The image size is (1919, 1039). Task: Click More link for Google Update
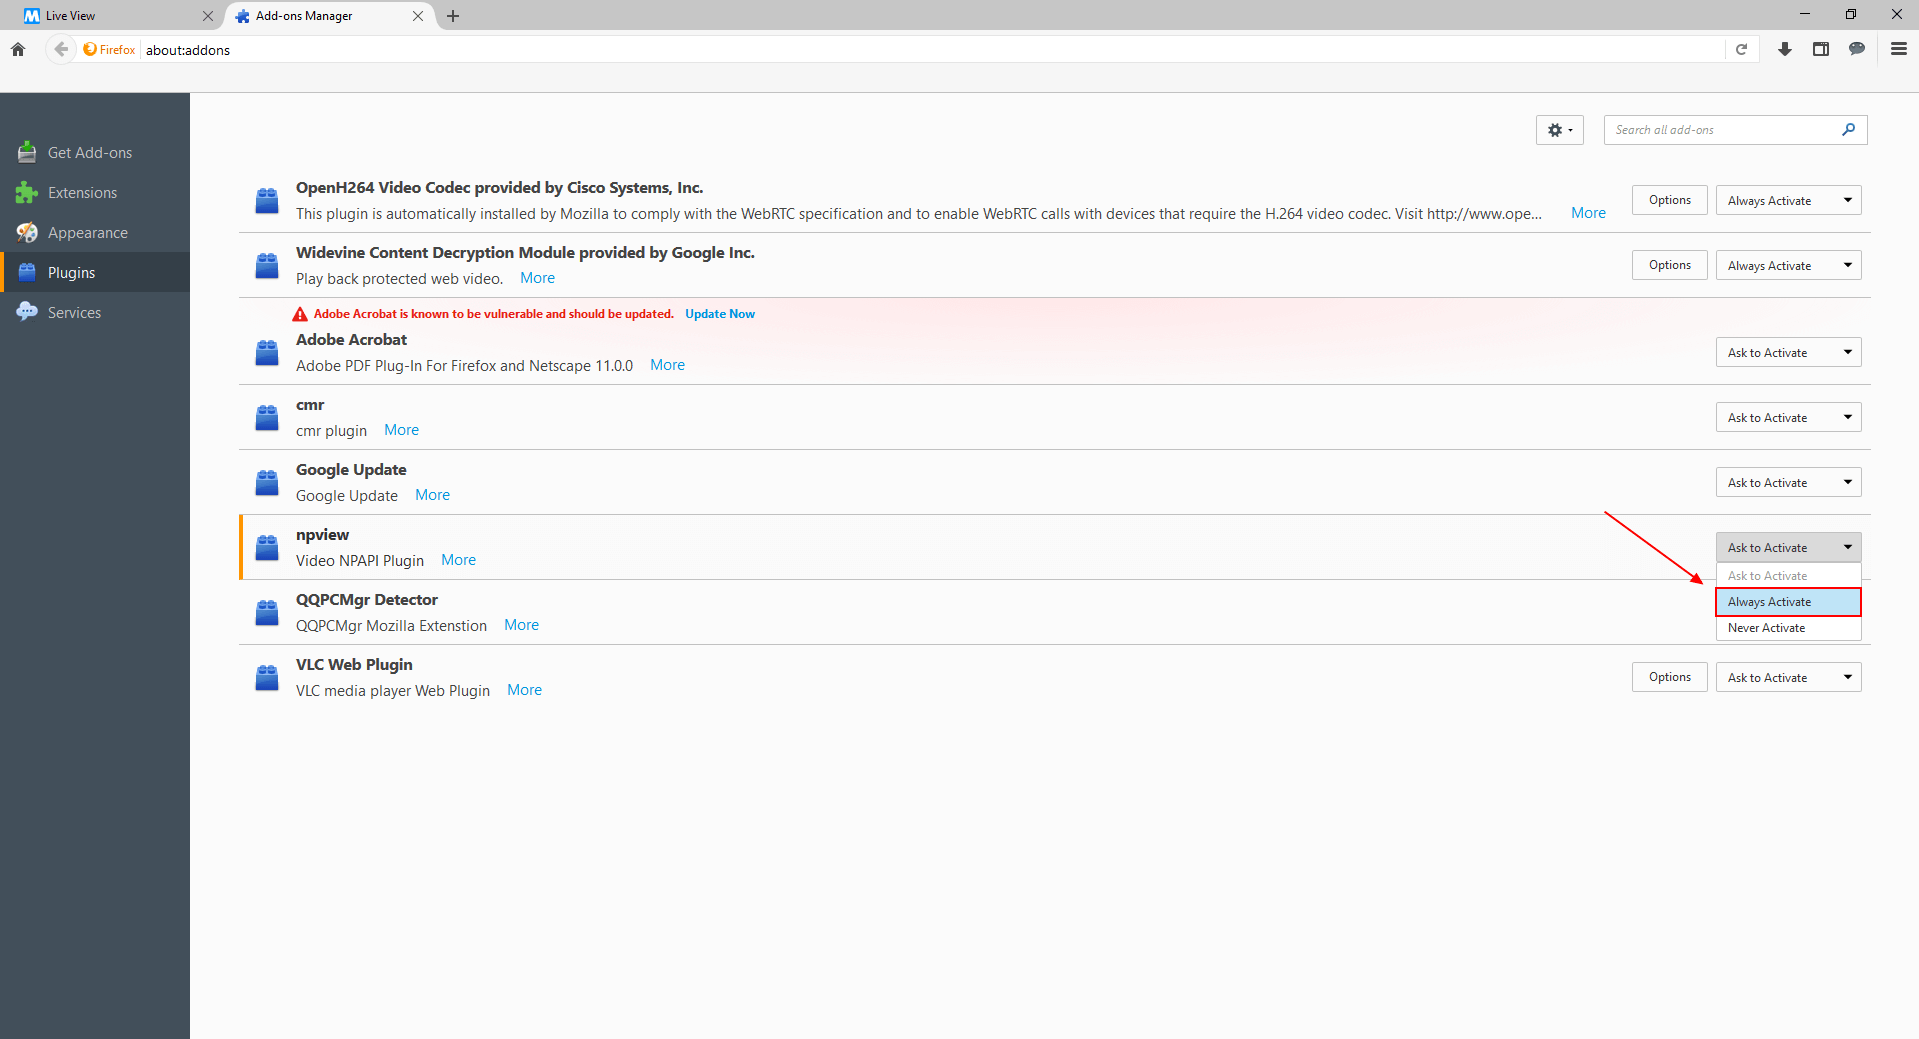tap(432, 495)
